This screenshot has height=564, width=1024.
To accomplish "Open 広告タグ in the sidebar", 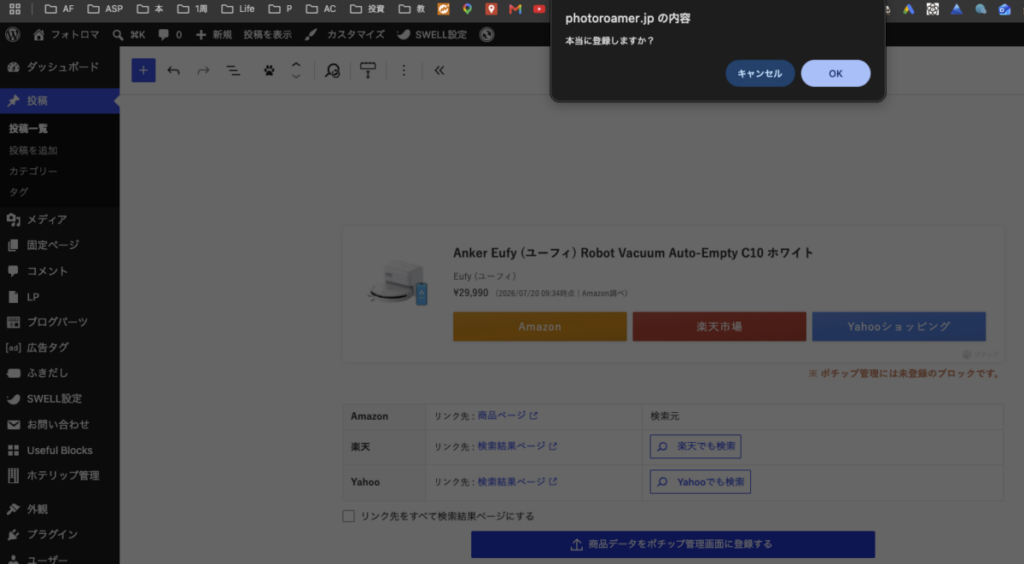I will [x=59, y=347].
